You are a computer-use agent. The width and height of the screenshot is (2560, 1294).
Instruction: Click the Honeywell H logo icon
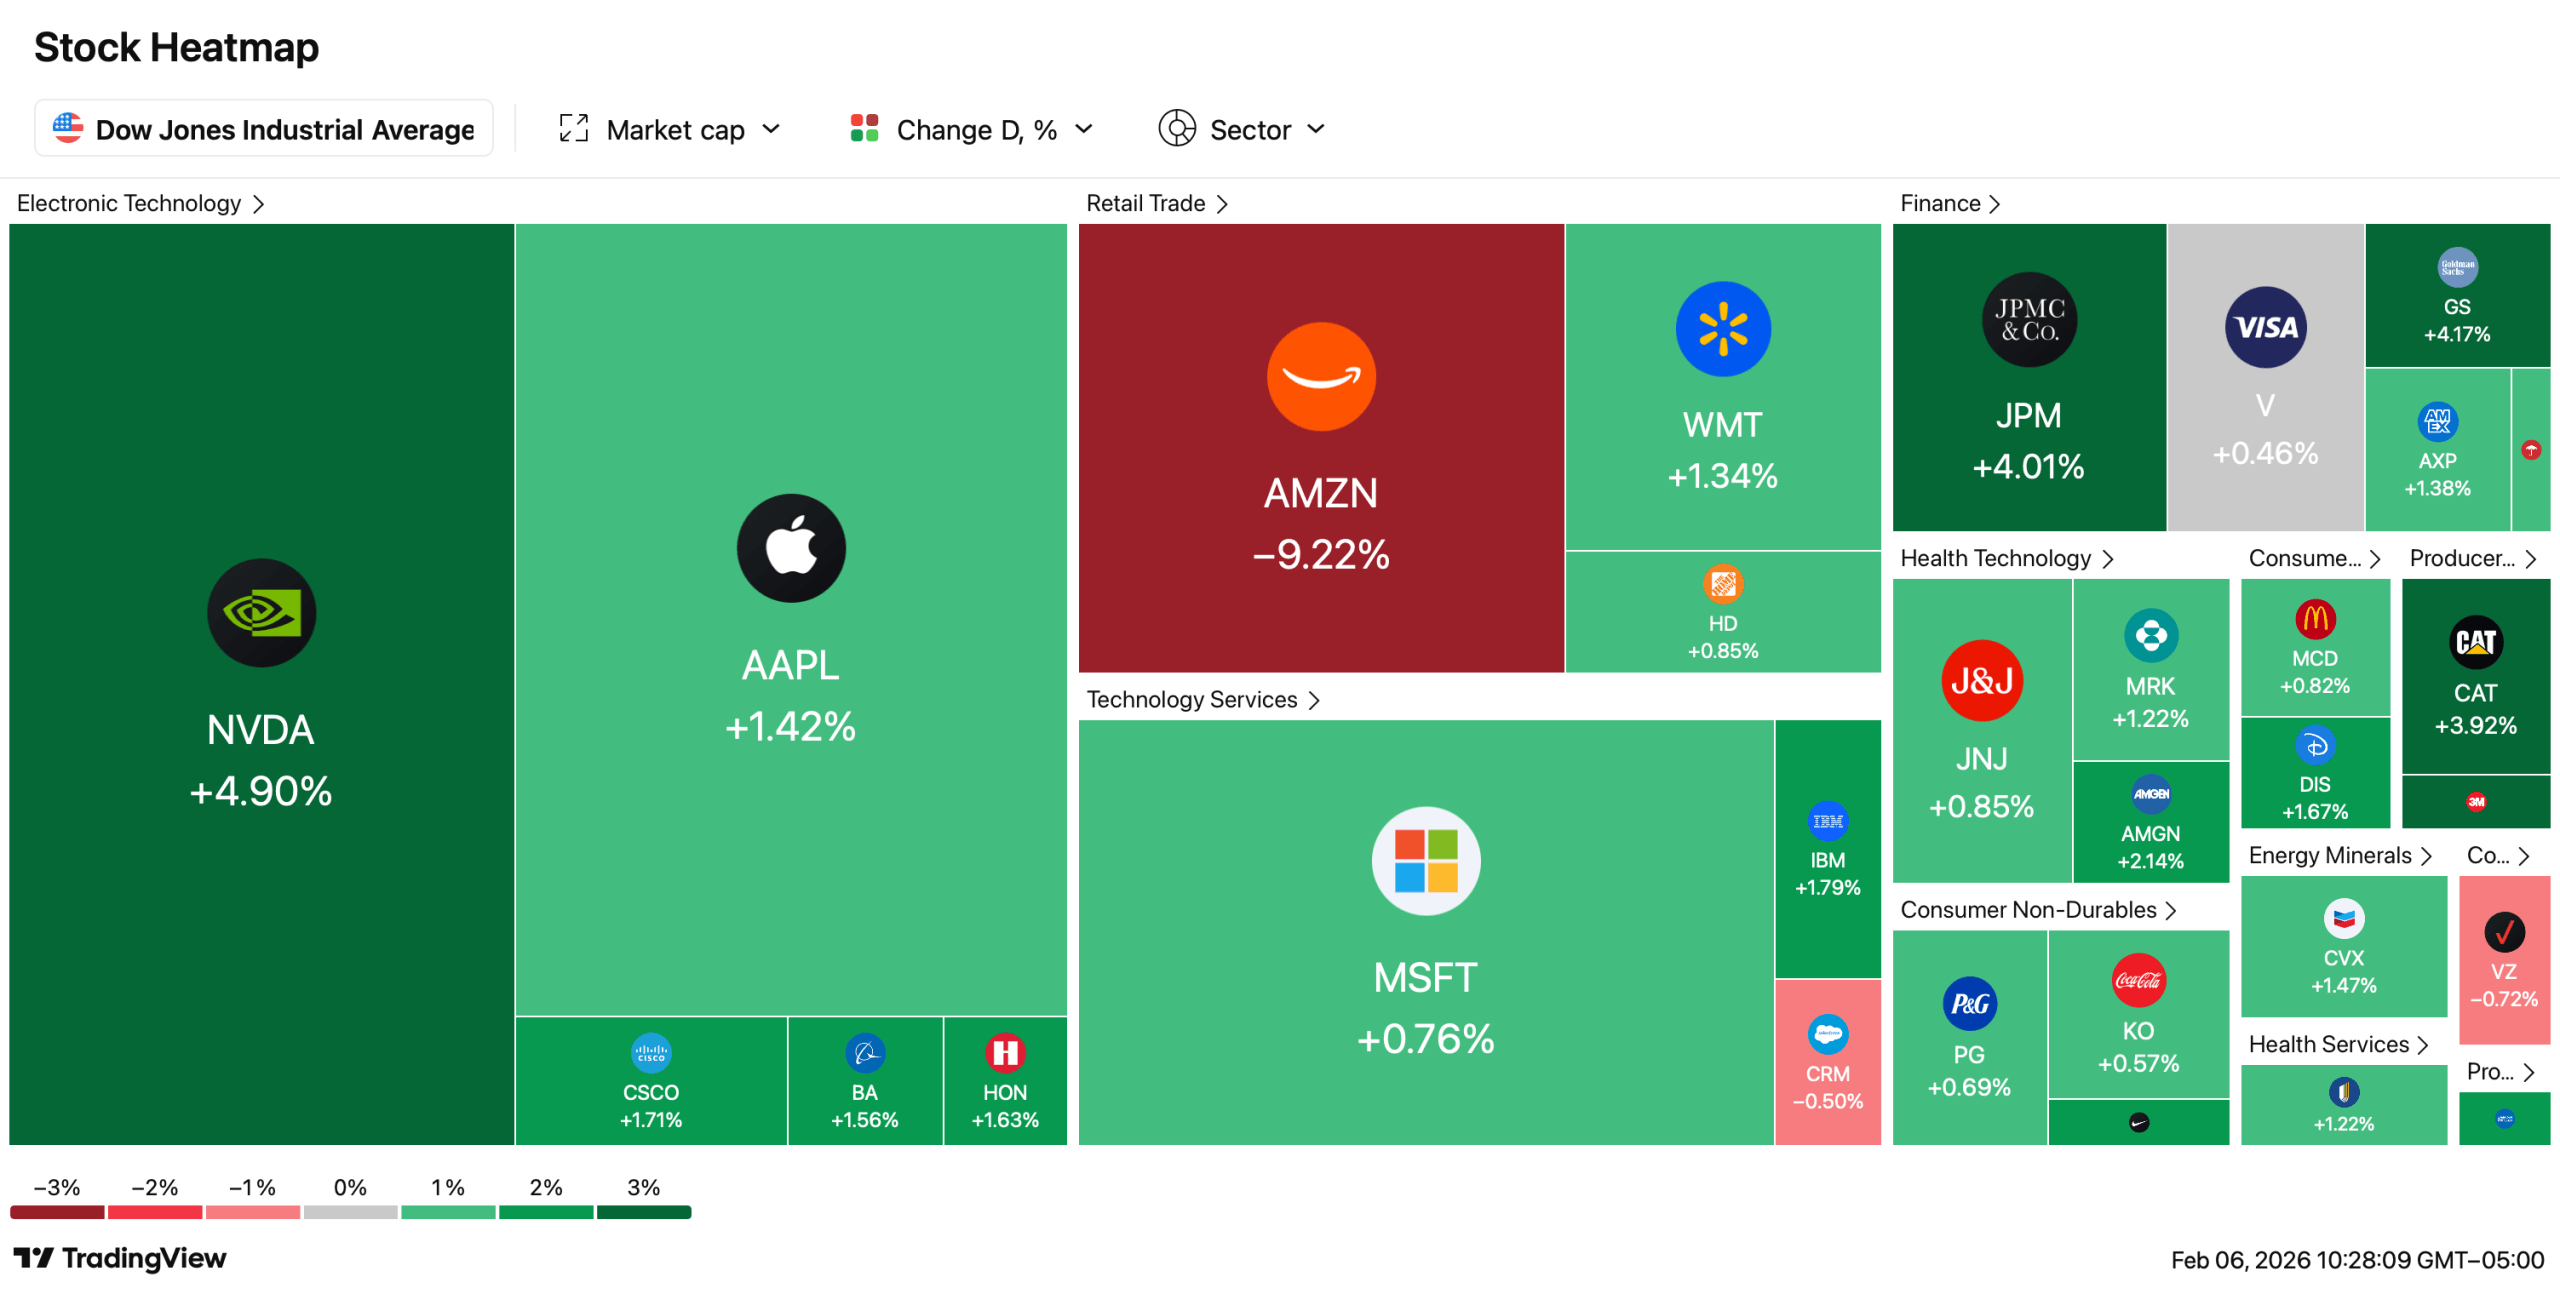1004,1053
